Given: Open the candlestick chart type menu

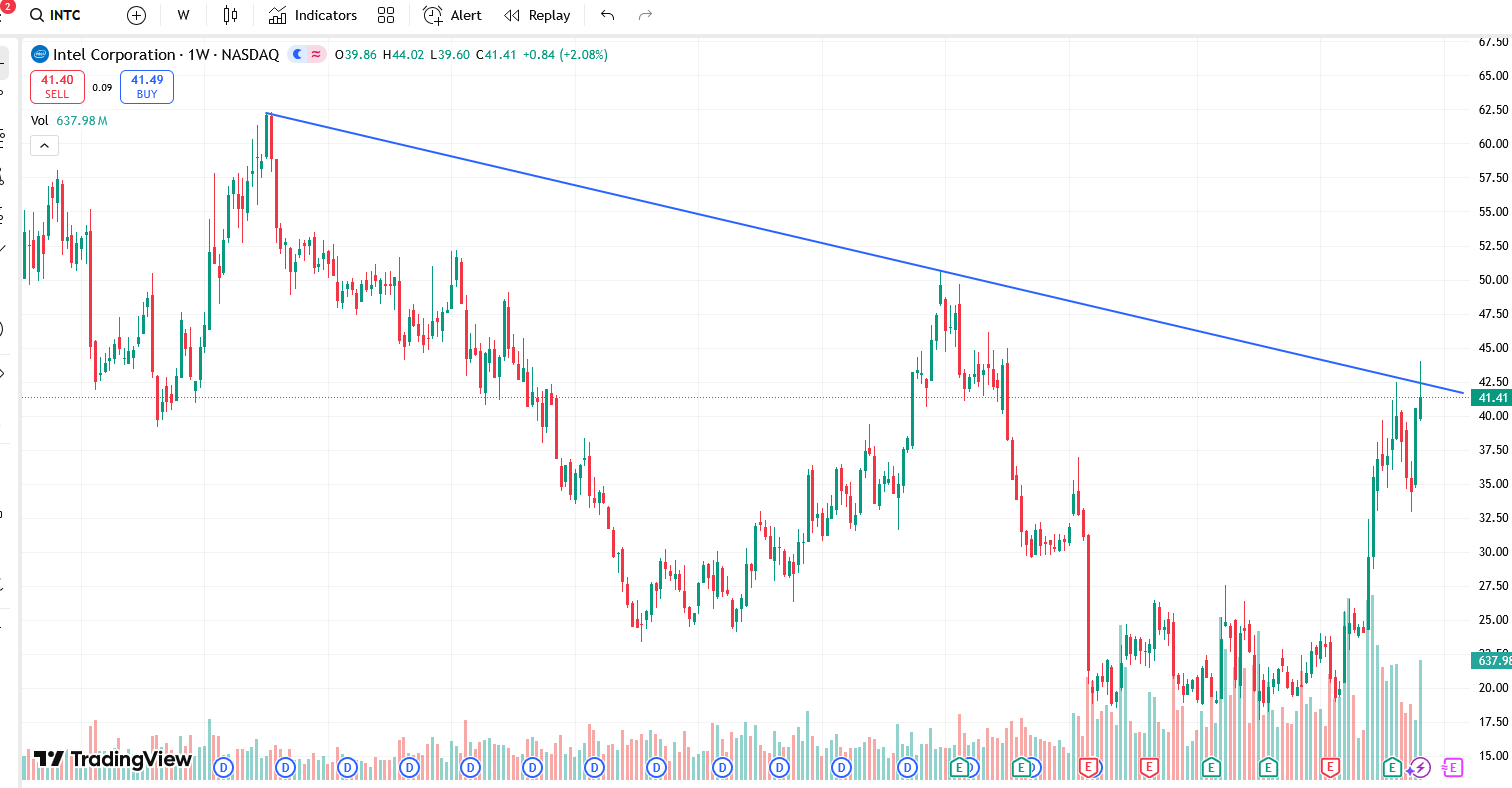Looking at the screenshot, I should click(x=231, y=15).
